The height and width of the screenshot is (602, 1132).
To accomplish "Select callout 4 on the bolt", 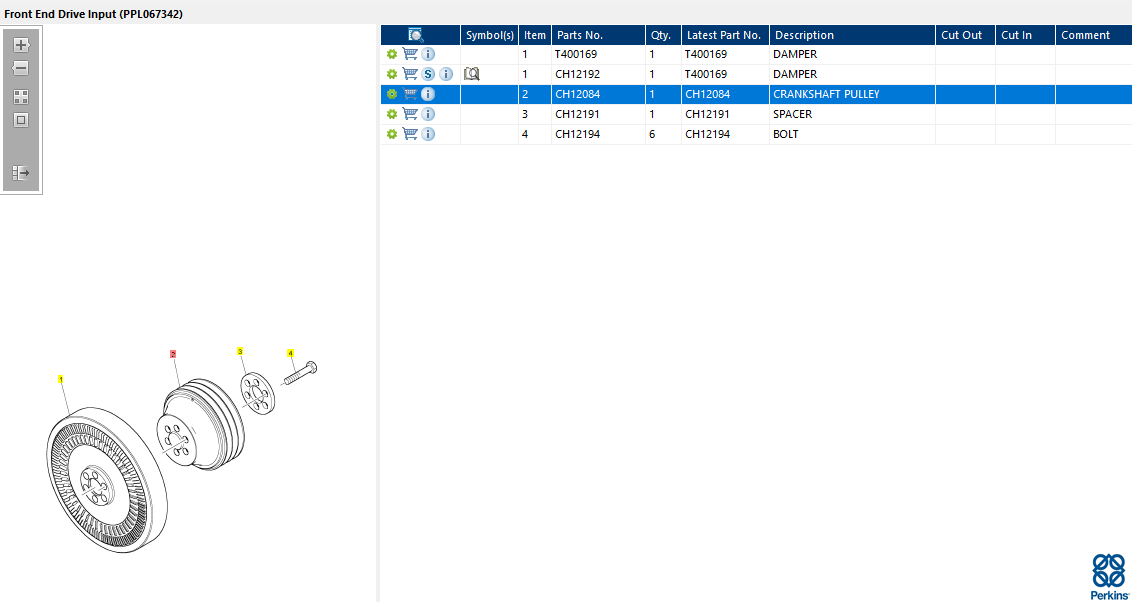I will [x=291, y=353].
